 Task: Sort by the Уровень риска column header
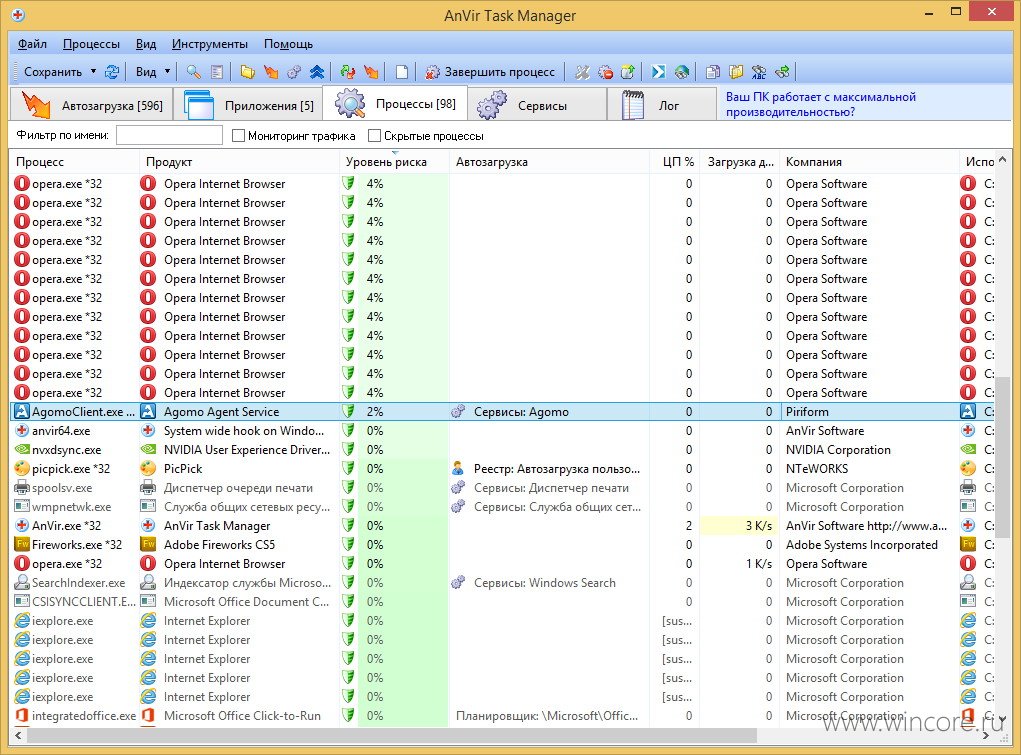pos(394,162)
